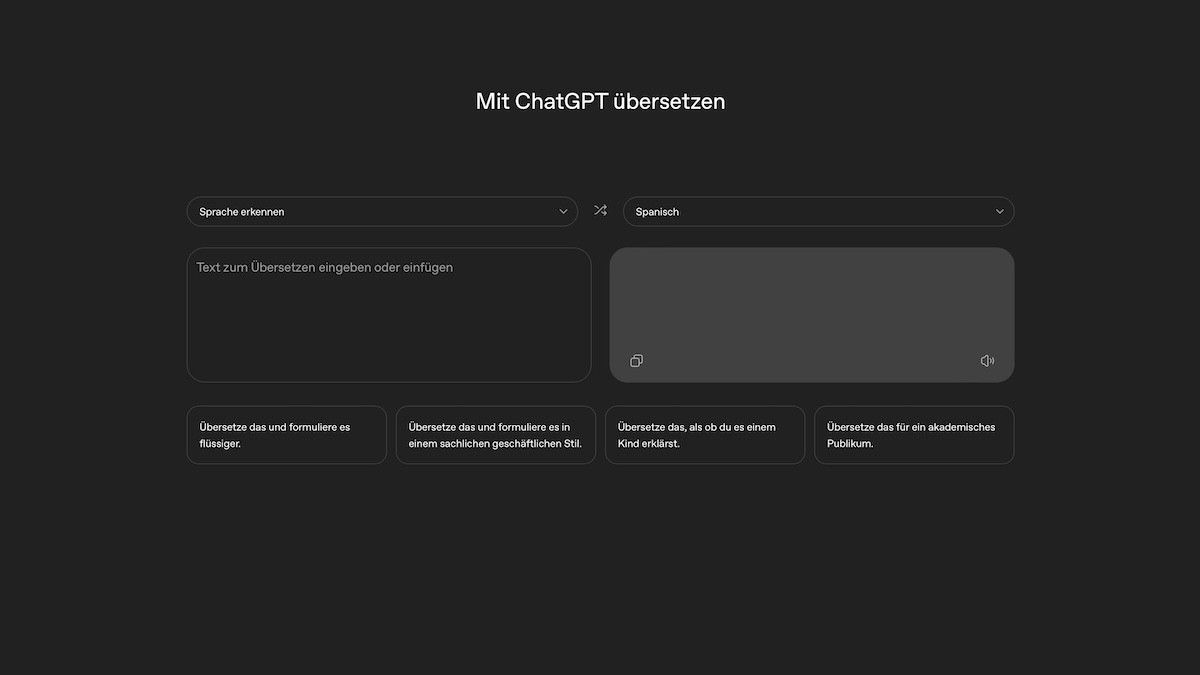
Task: Click the chevron in the source language selector
Action: coord(563,212)
